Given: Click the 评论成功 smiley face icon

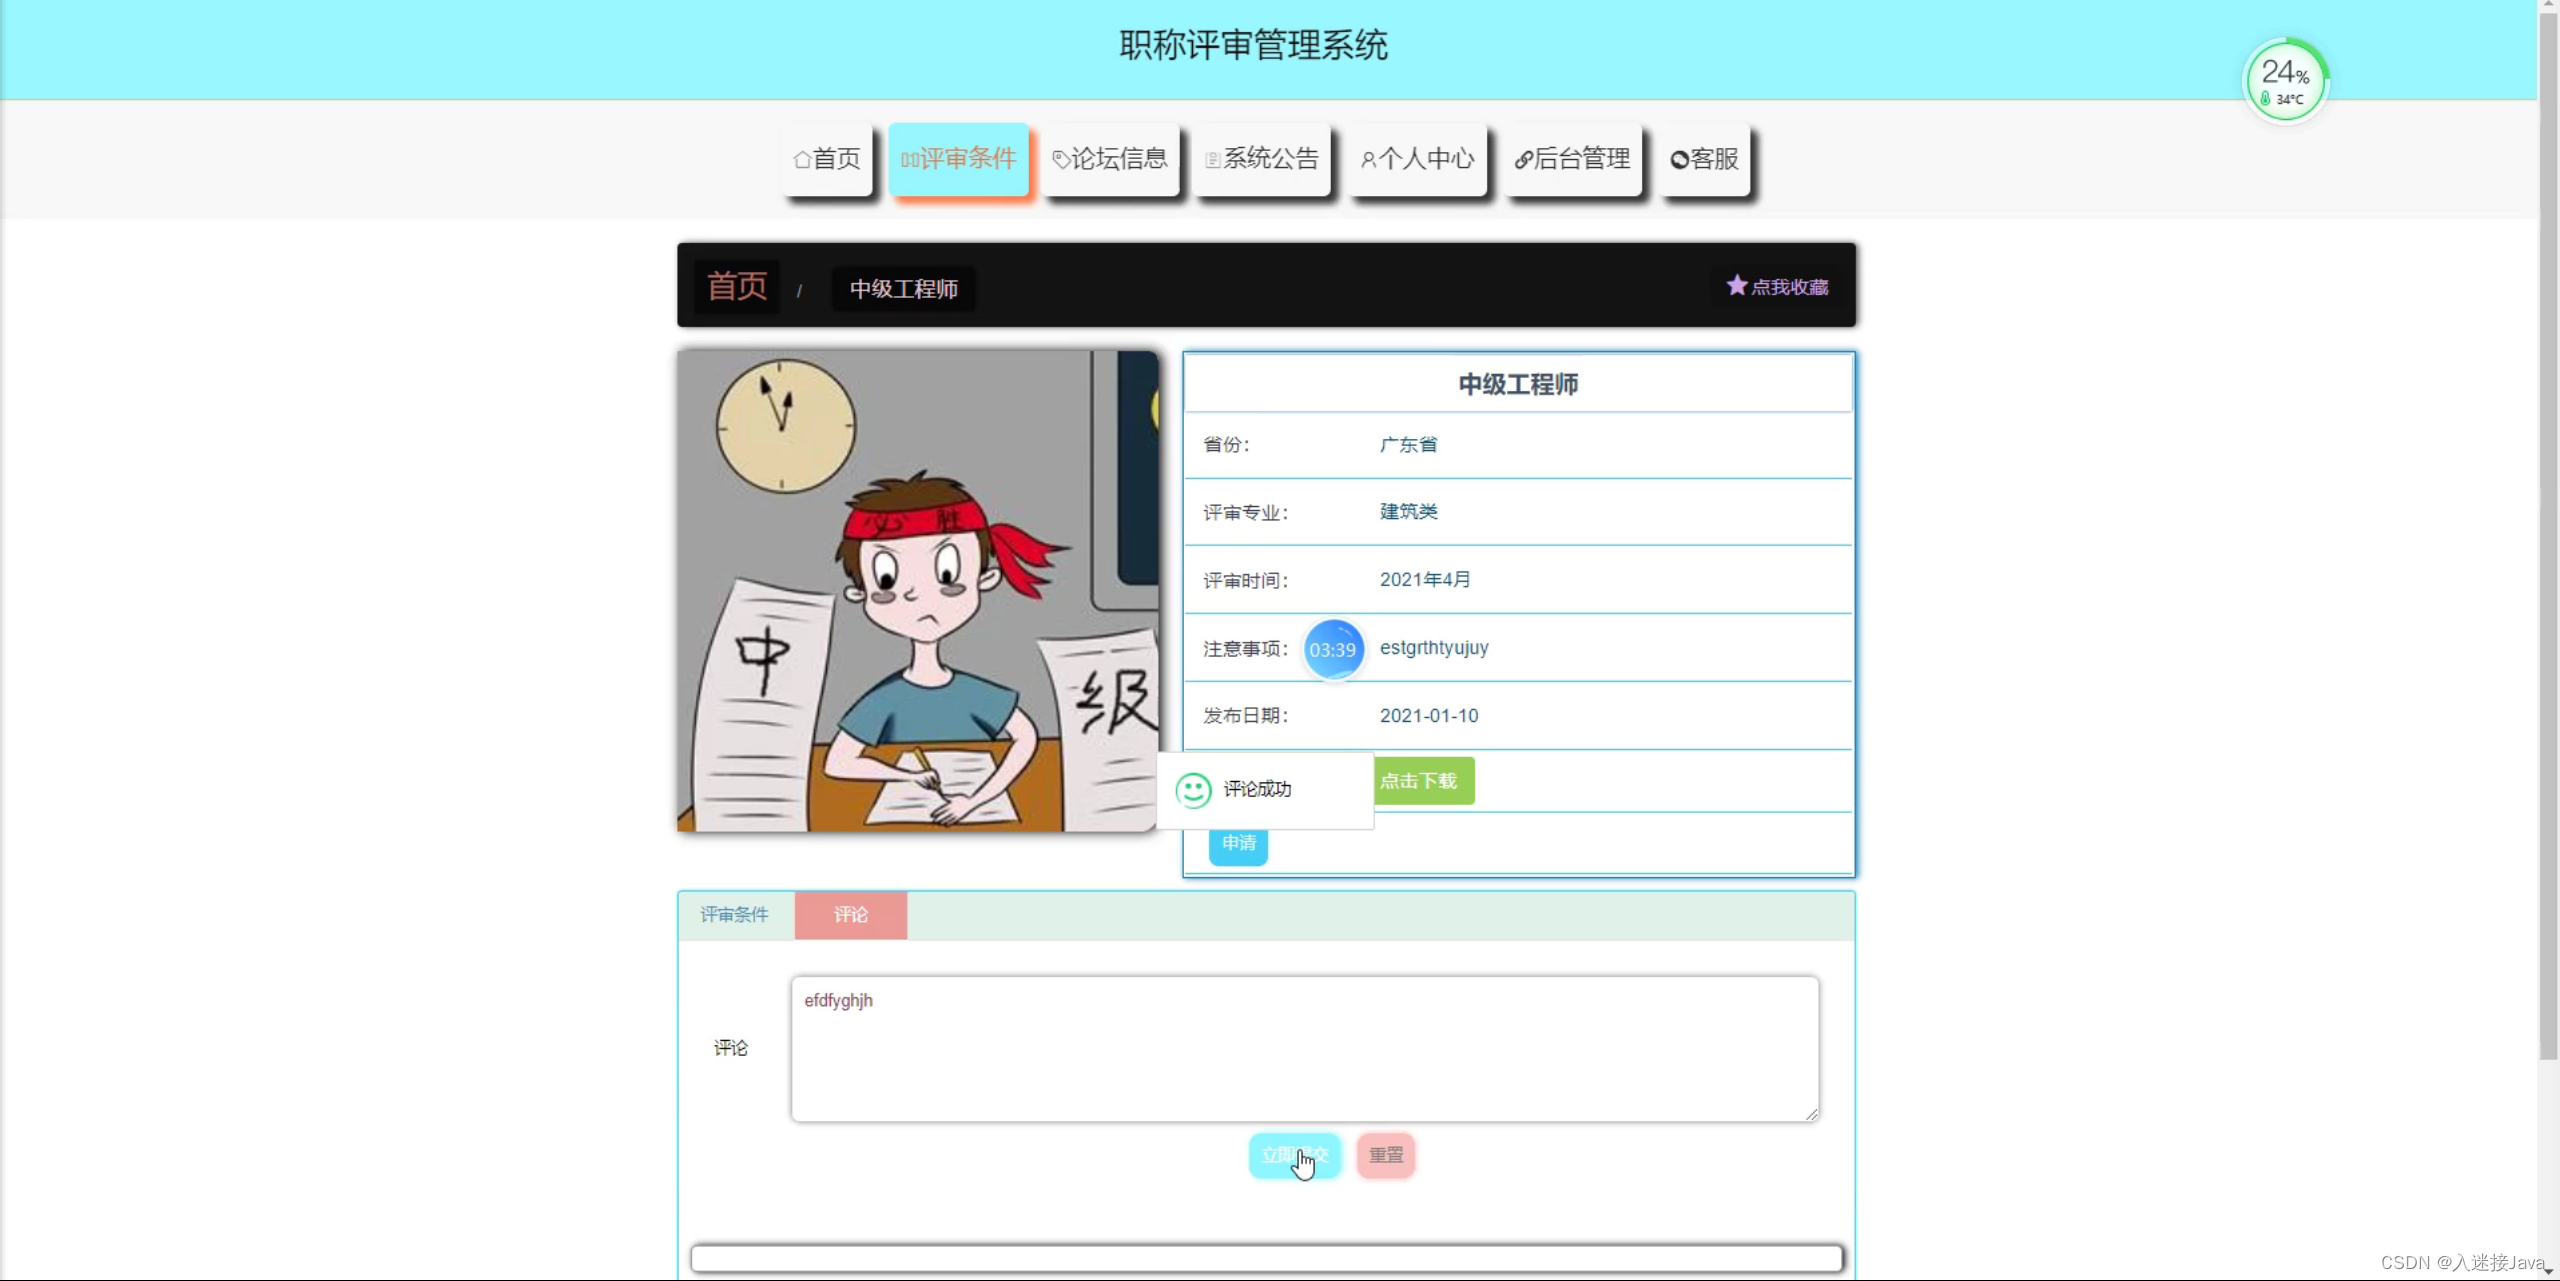Looking at the screenshot, I should tap(1191, 788).
